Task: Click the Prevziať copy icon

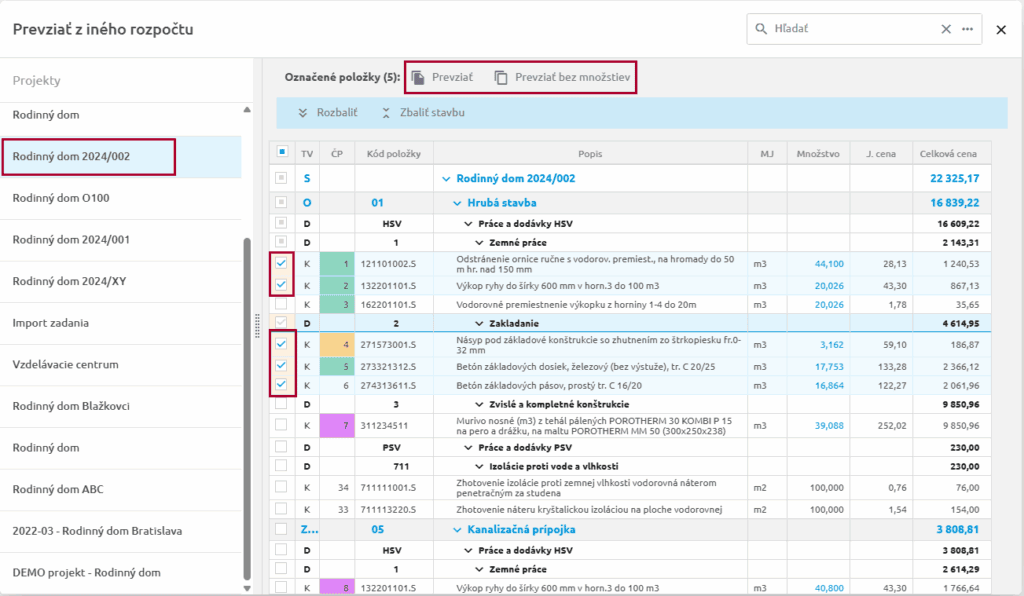Action: (419, 77)
